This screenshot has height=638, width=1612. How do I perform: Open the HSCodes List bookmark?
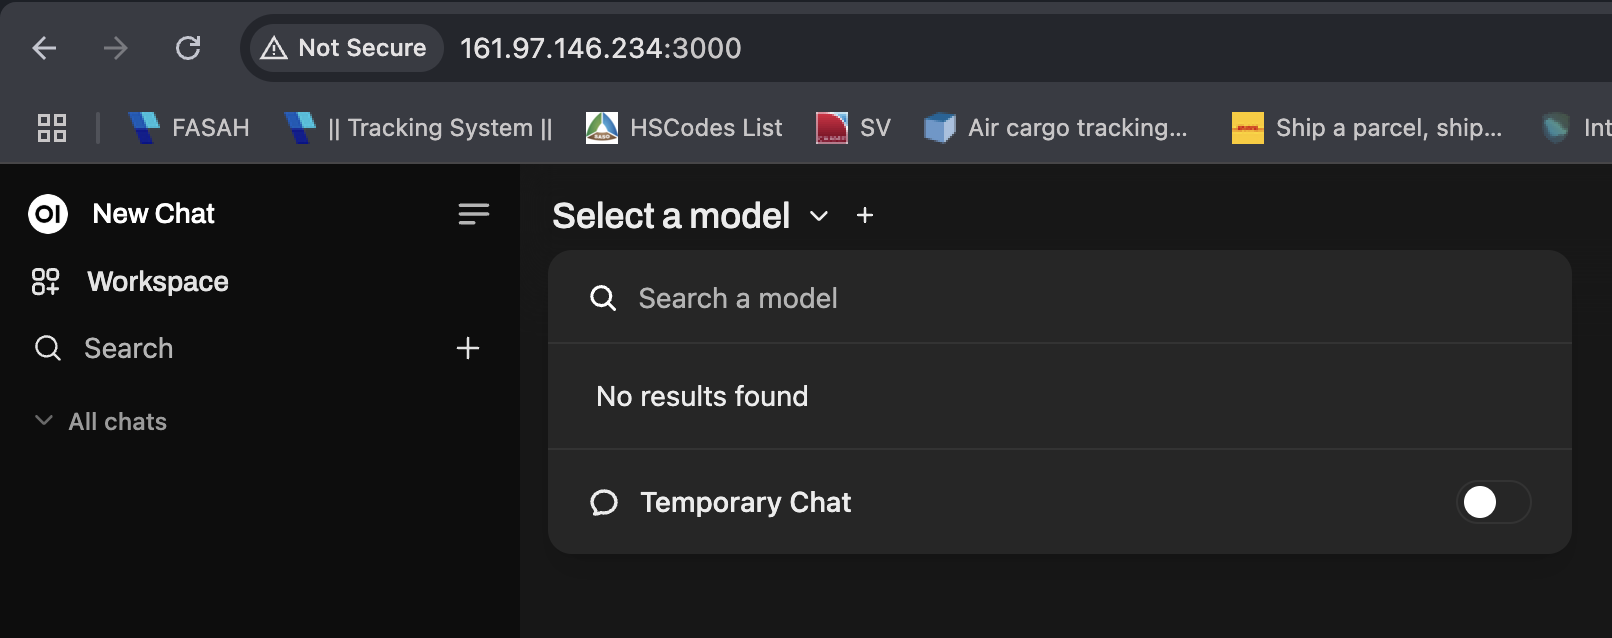click(685, 128)
